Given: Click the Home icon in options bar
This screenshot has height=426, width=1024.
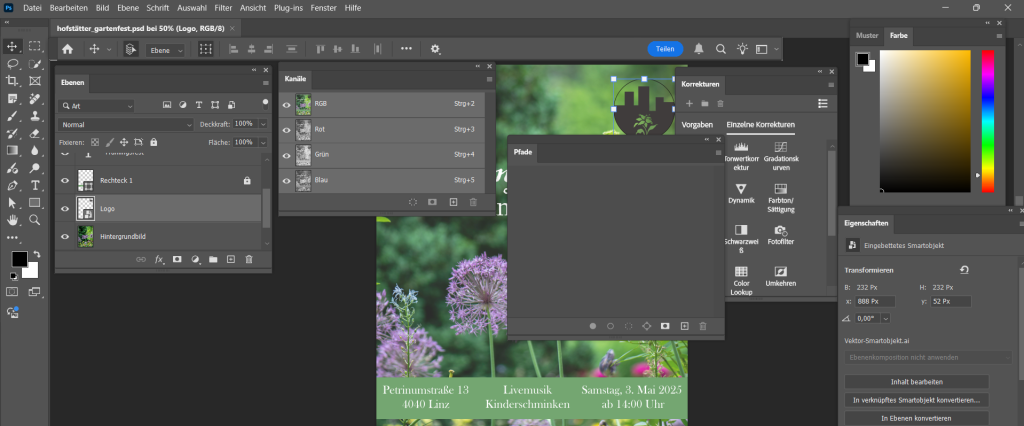Looking at the screenshot, I should [x=68, y=48].
